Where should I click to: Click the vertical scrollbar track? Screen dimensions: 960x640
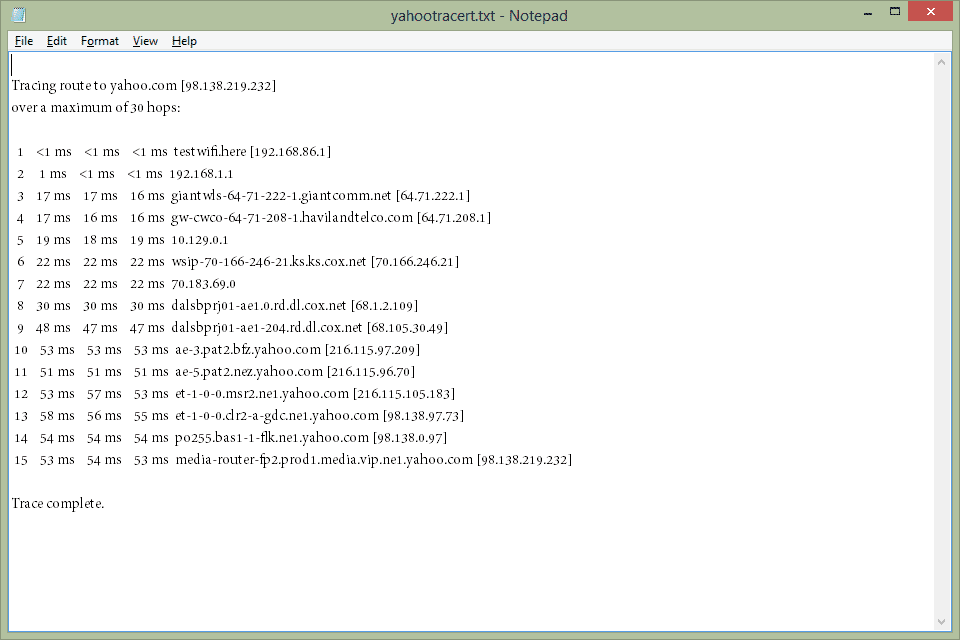[x=941, y=340]
